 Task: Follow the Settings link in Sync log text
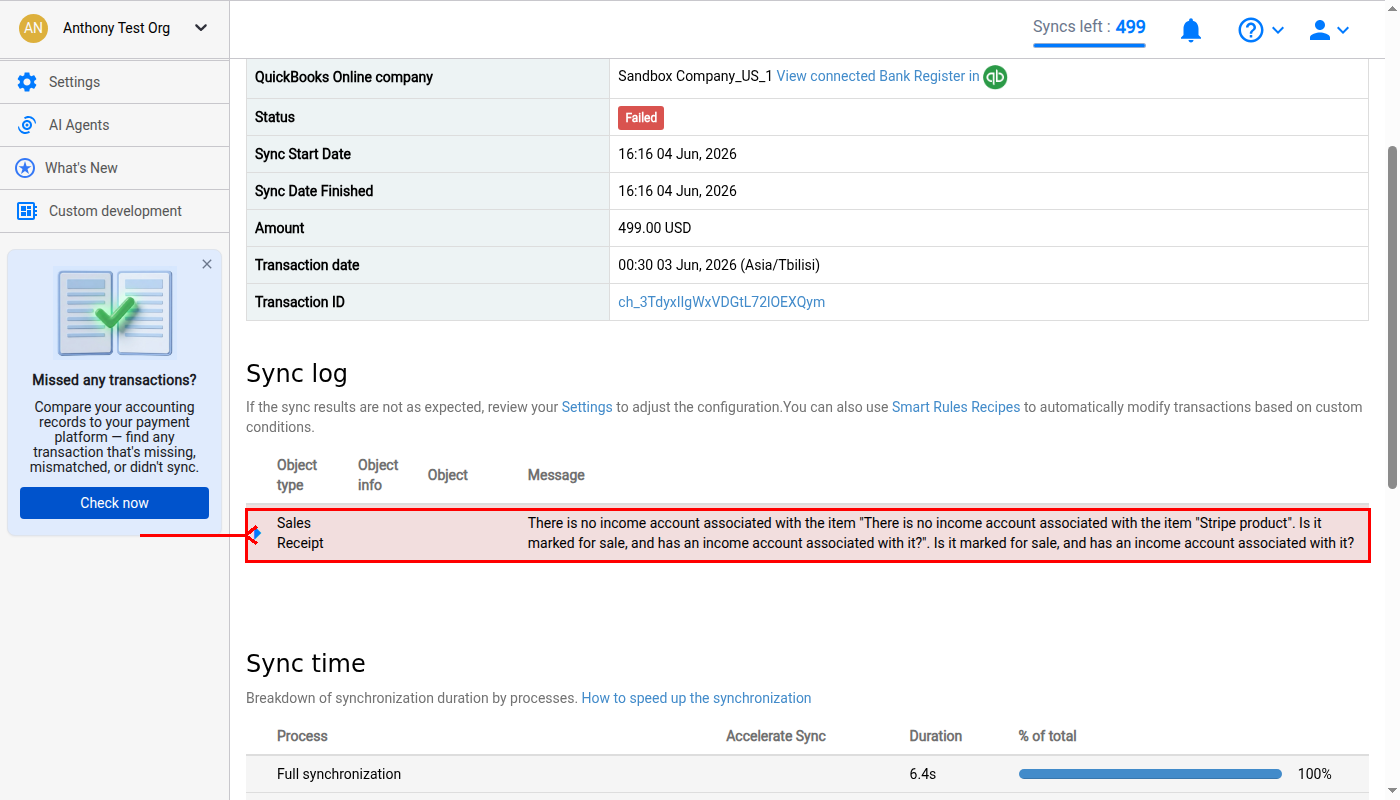[x=587, y=407]
